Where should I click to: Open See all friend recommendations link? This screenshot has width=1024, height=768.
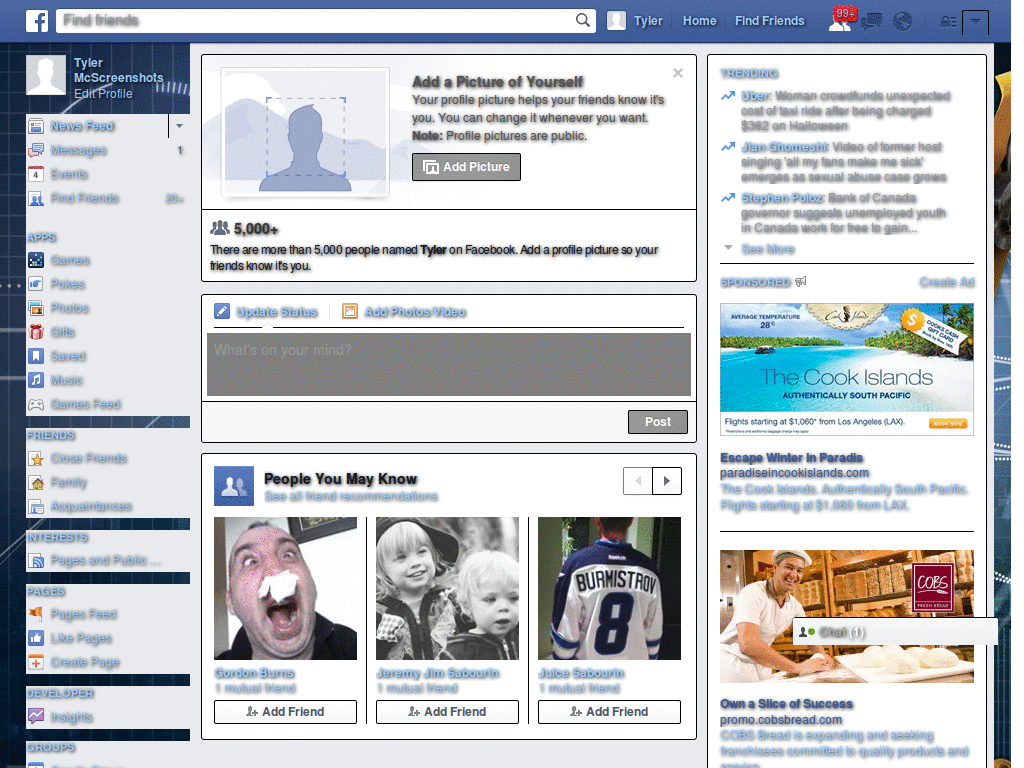[351, 496]
